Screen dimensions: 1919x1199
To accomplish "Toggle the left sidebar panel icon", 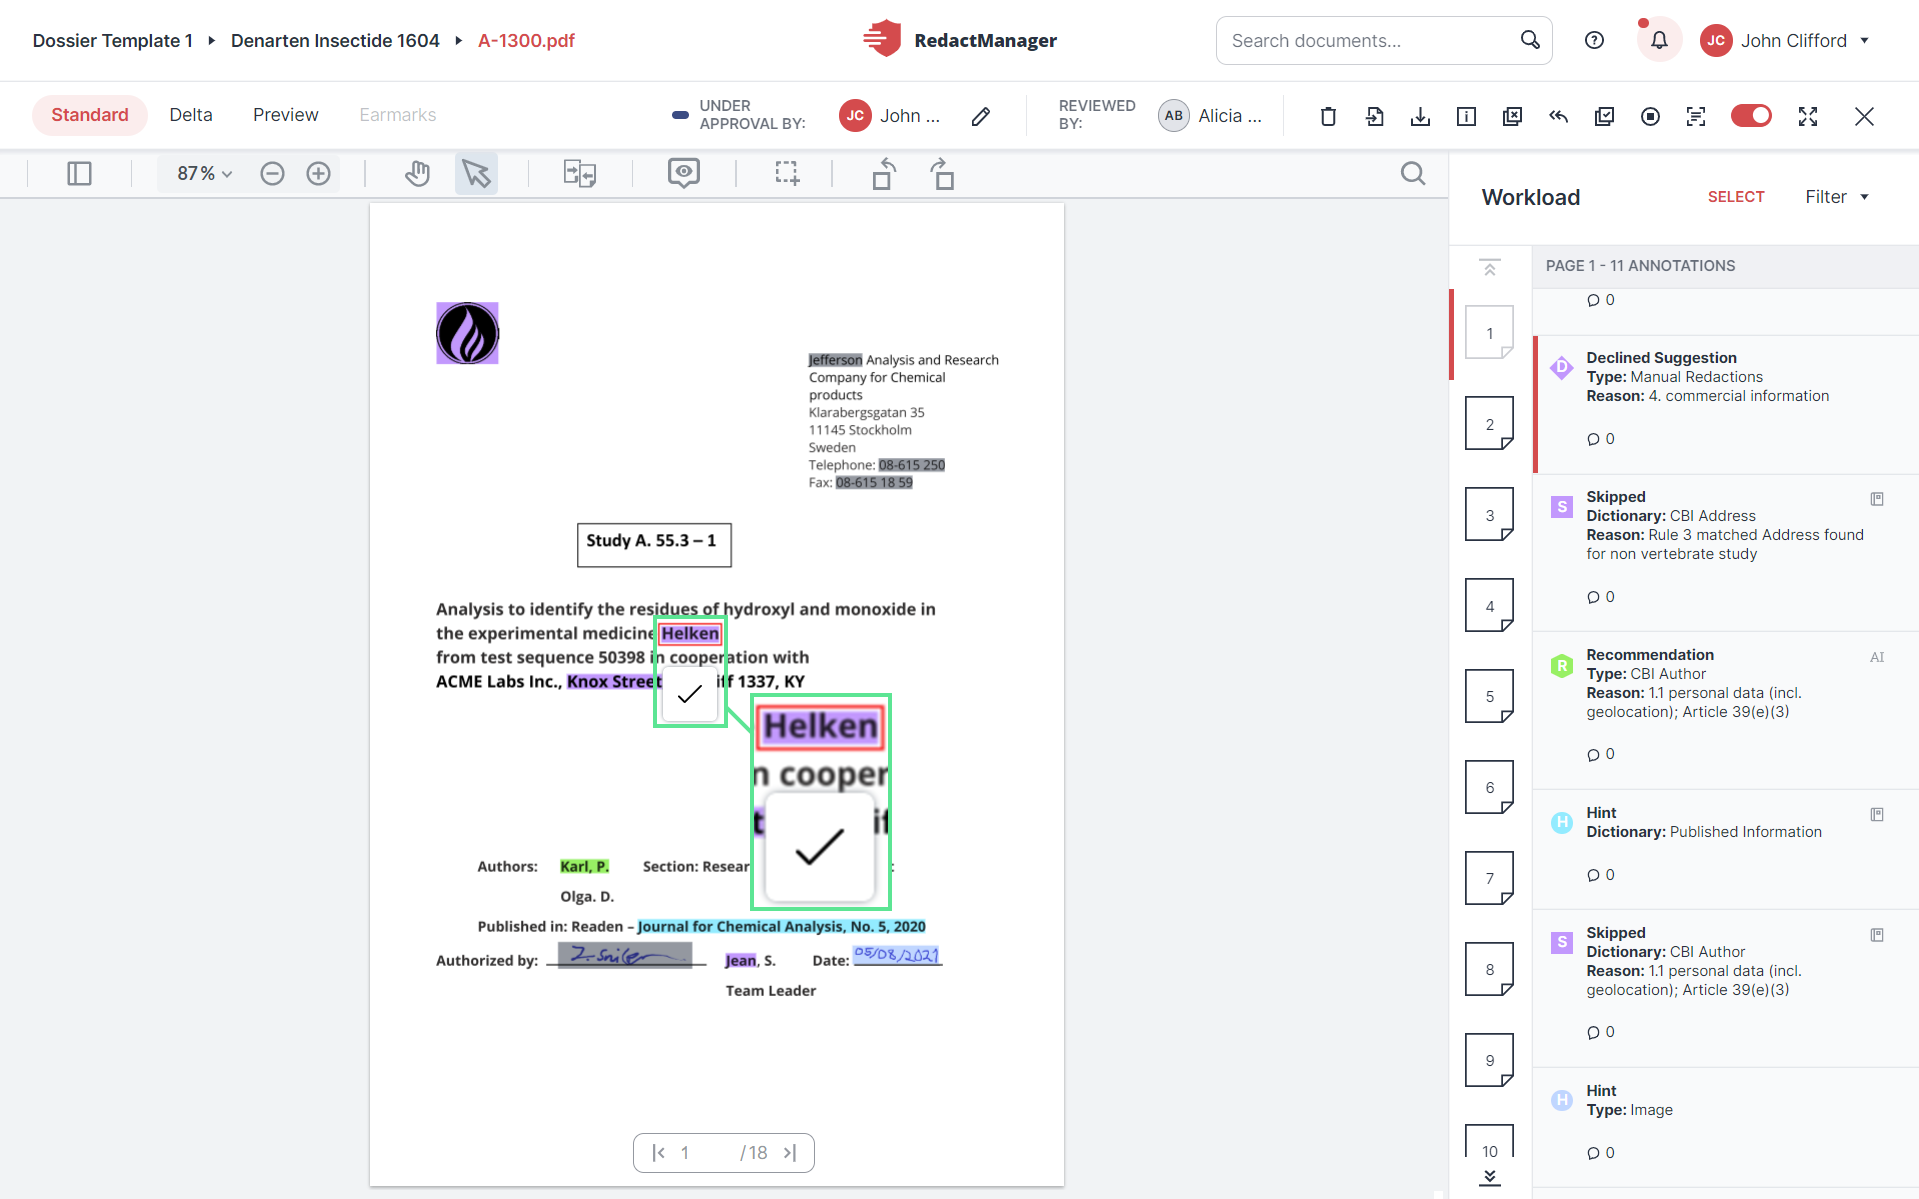I will coord(79,174).
